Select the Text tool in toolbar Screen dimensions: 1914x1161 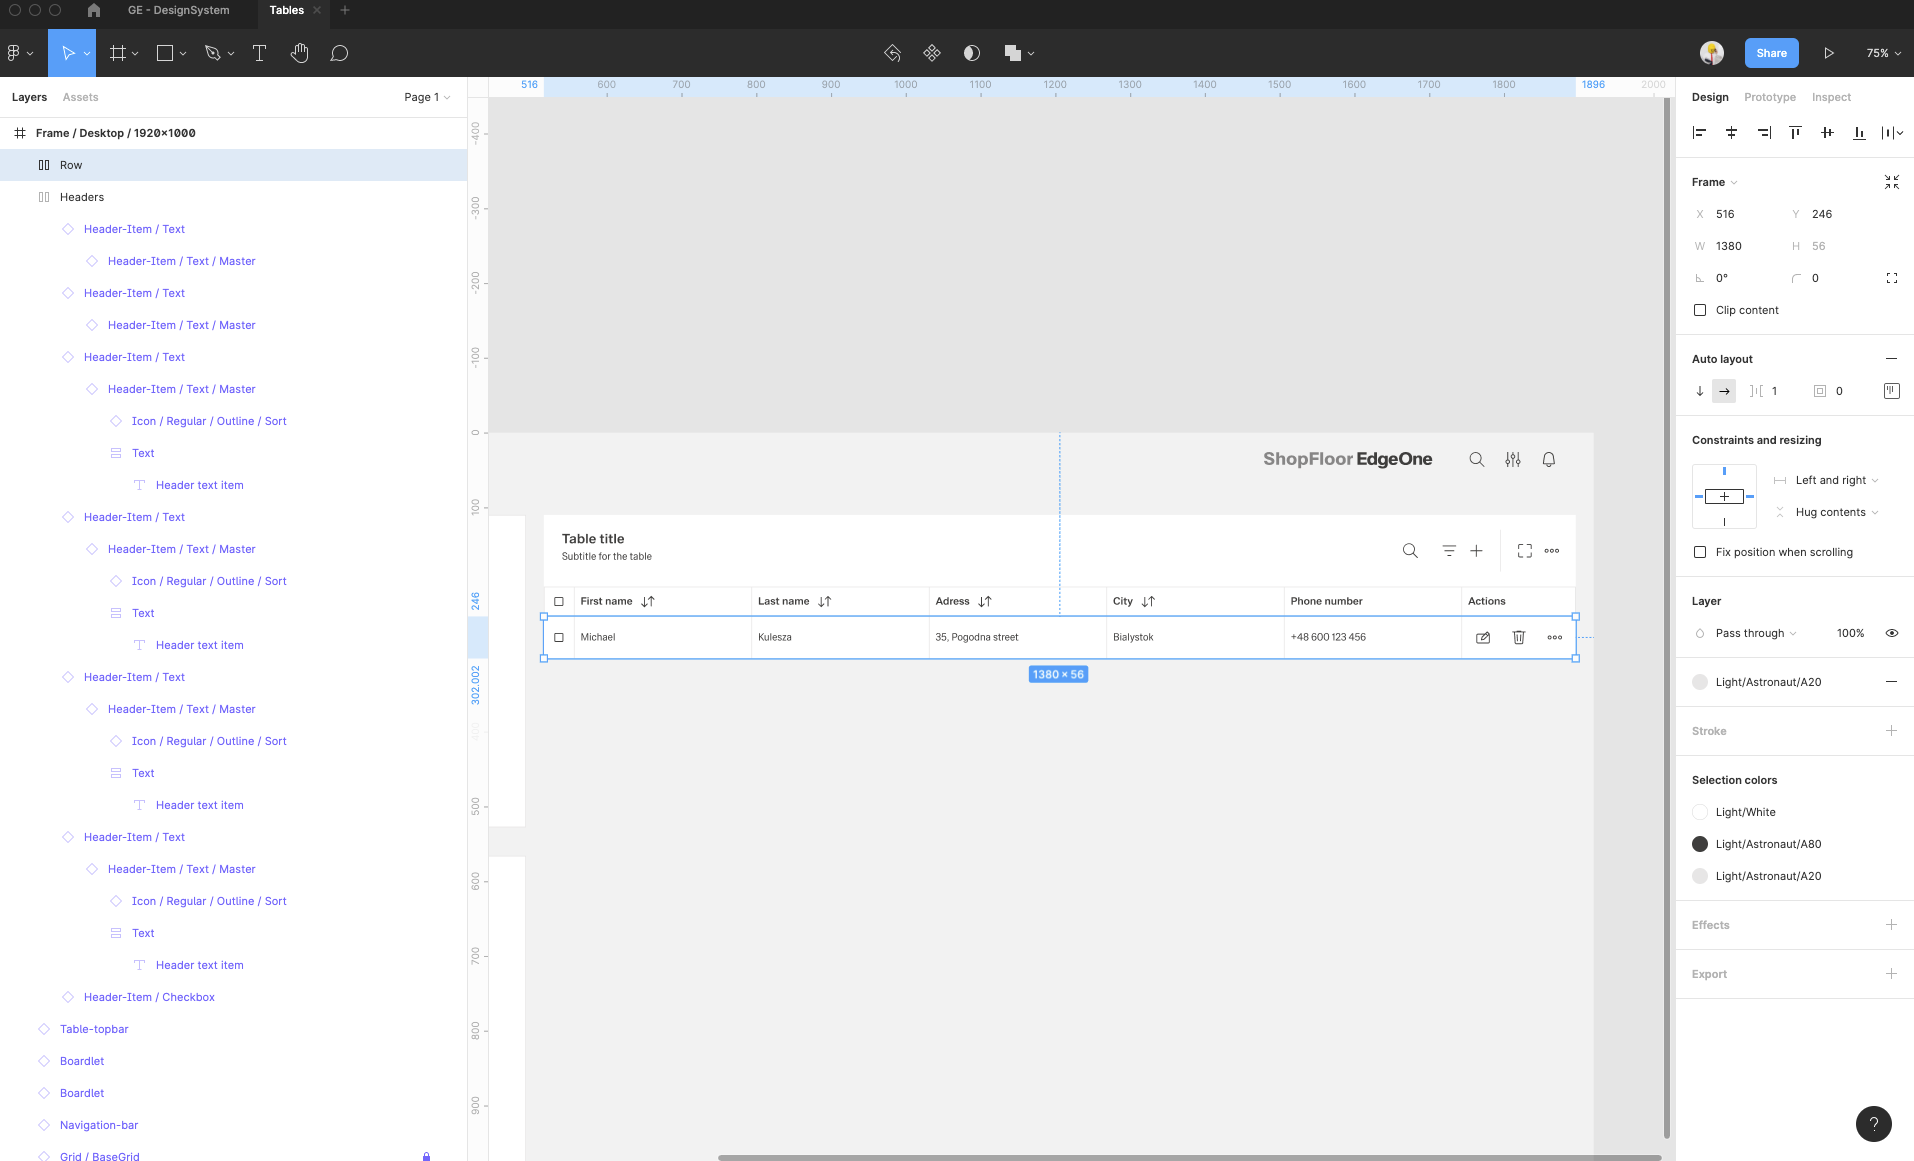coord(259,53)
